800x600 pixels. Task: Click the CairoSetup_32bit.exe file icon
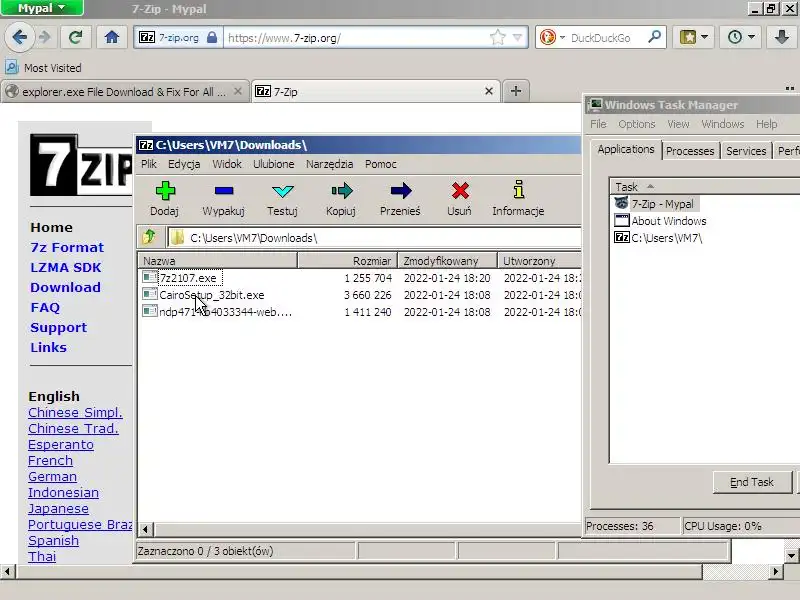tap(149, 294)
